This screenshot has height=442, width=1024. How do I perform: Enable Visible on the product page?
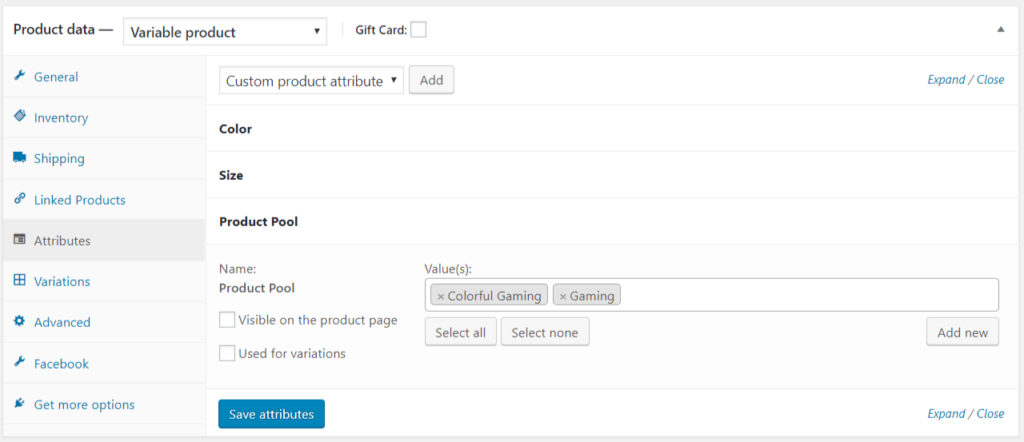click(227, 321)
